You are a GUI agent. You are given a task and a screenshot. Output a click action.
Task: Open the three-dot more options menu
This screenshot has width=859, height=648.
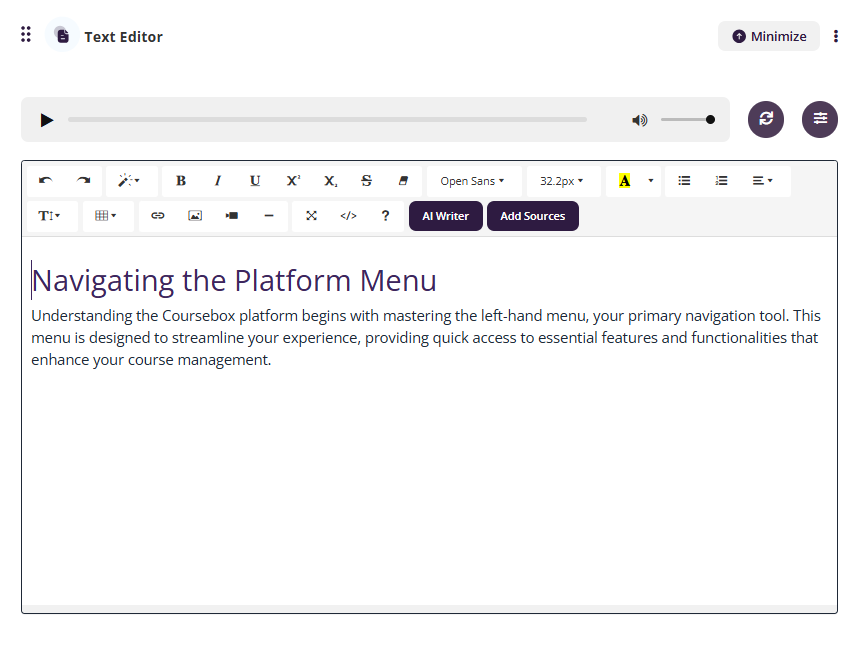click(x=836, y=37)
